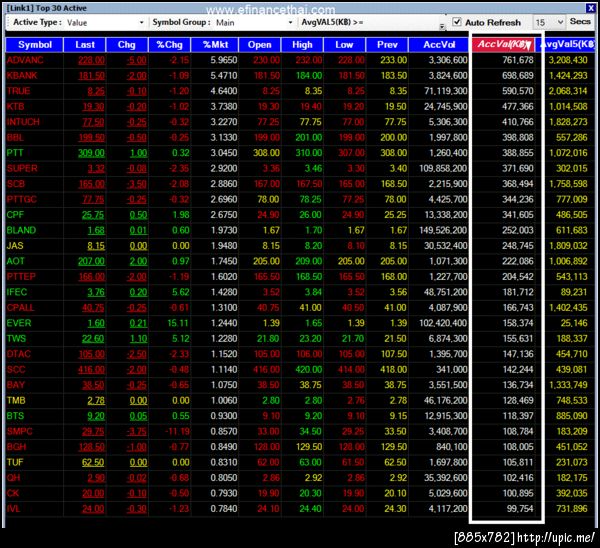Select the EVER symbol
The width and height of the screenshot is (600, 548).
coord(19,323)
